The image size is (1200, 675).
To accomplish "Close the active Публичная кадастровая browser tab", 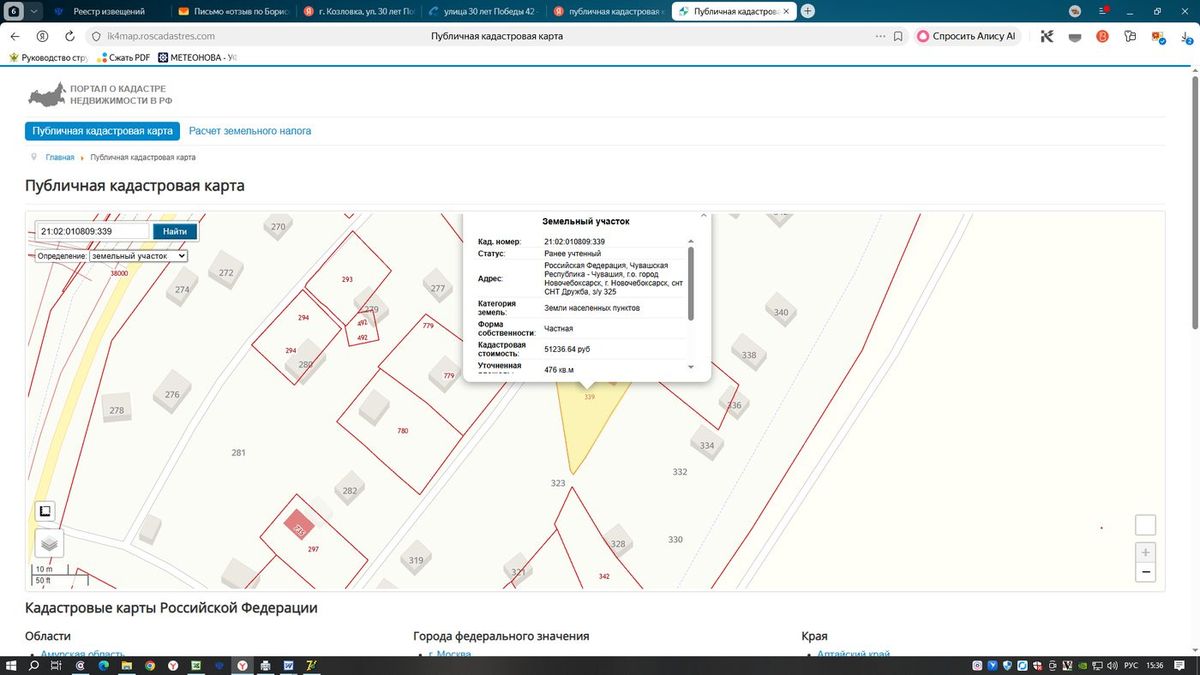I will pos(788,11).
